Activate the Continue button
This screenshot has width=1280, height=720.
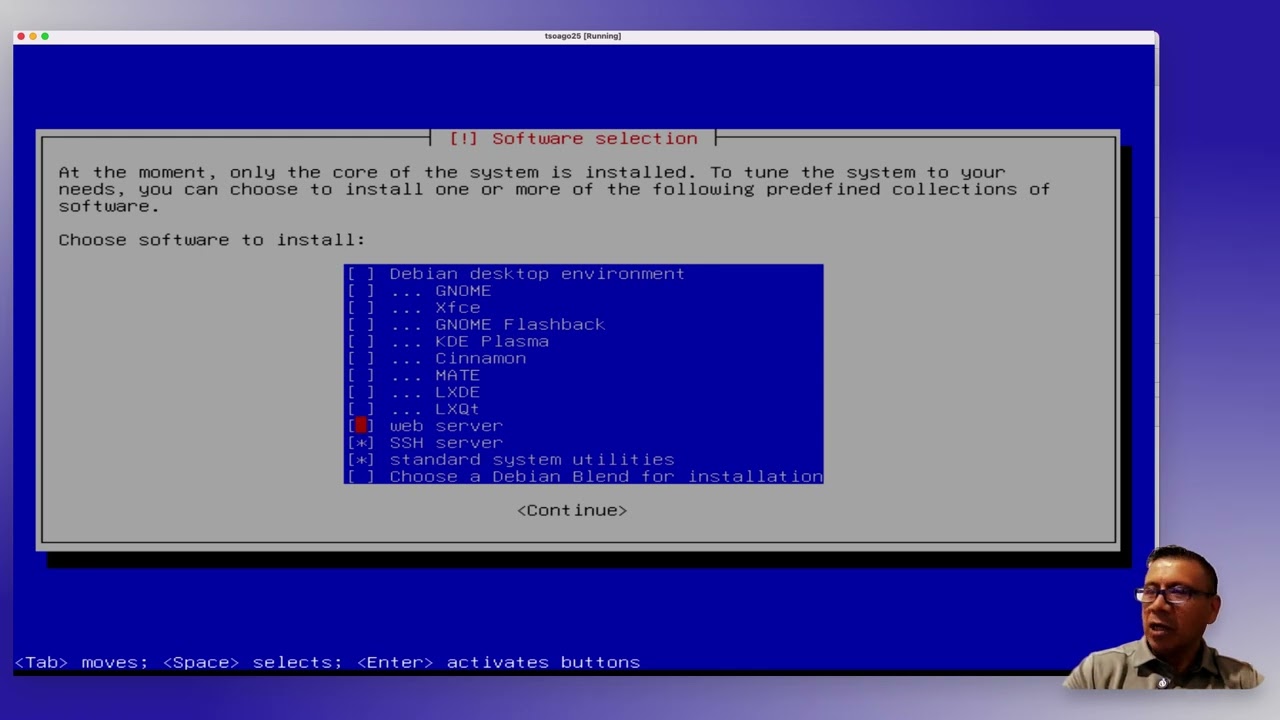572,510
